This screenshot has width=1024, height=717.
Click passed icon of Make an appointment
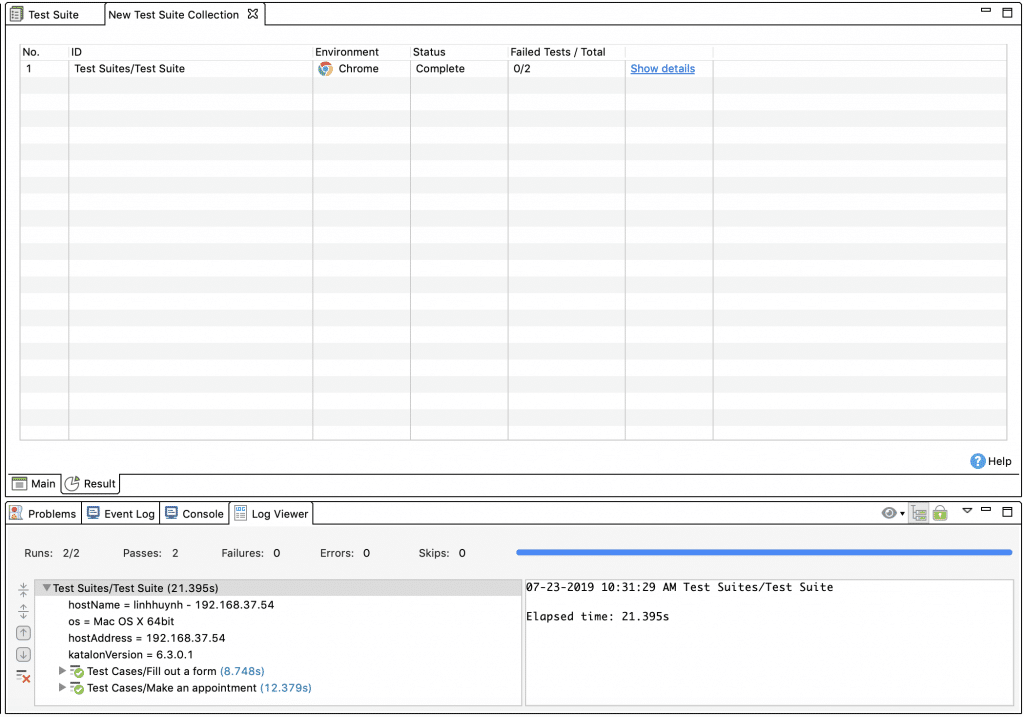click(77, 688)
